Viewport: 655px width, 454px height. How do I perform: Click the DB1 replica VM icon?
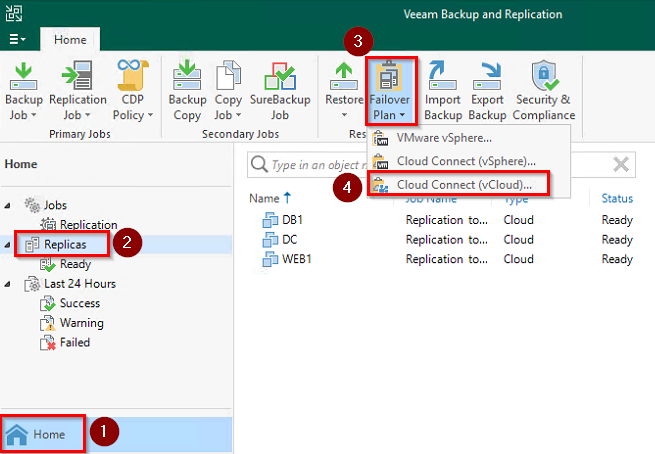(270, 220)
